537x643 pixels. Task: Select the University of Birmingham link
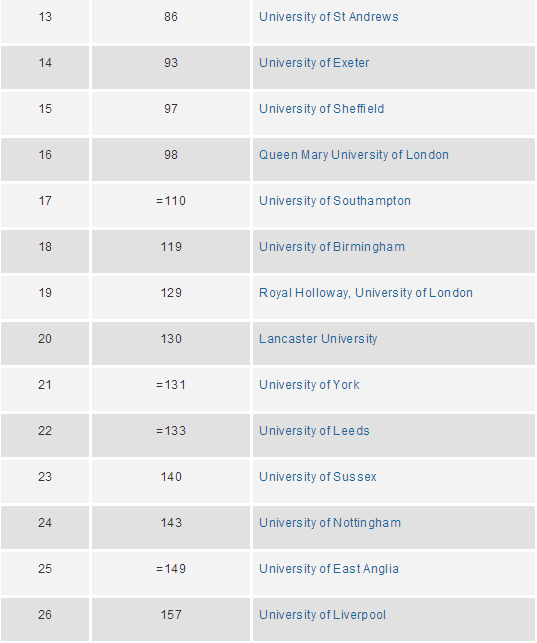332,246
